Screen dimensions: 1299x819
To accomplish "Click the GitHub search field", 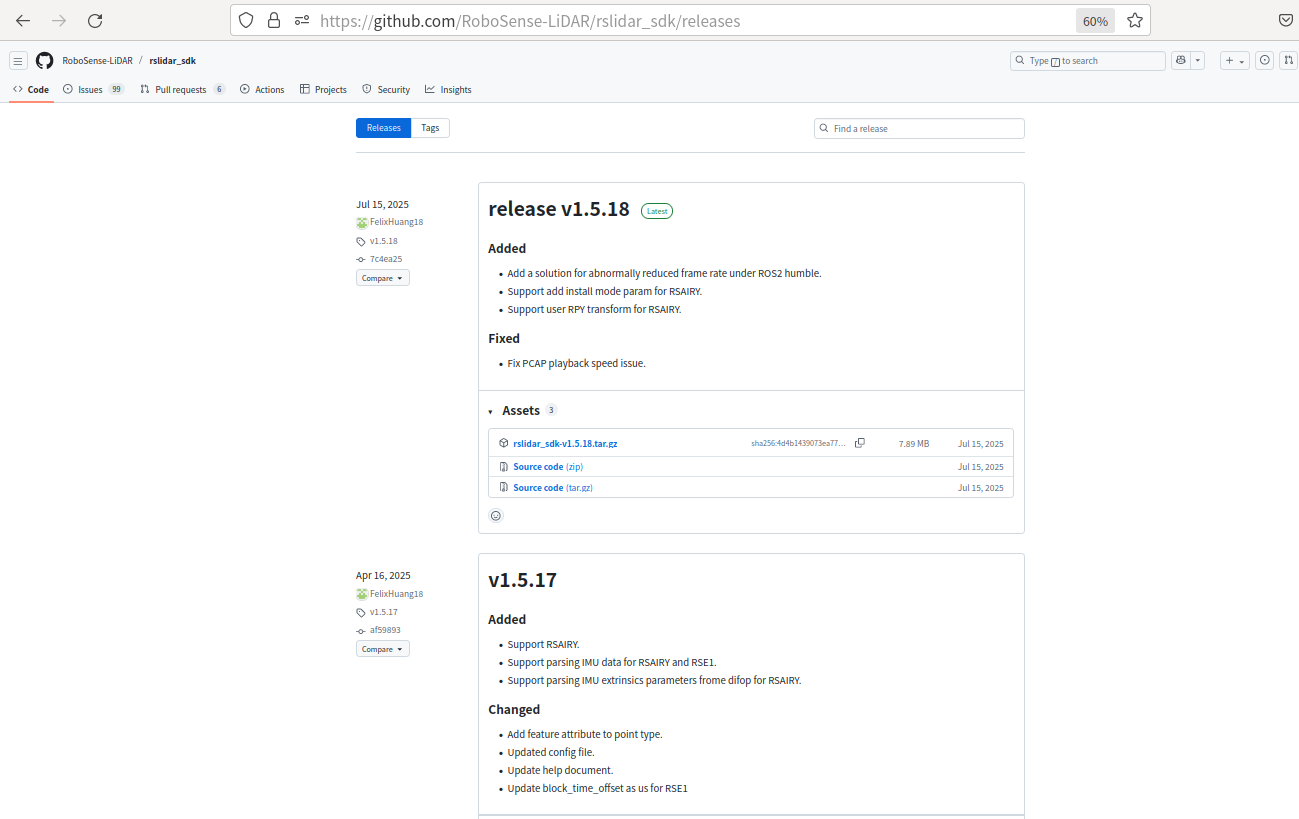I will (x=1088, y=61).
